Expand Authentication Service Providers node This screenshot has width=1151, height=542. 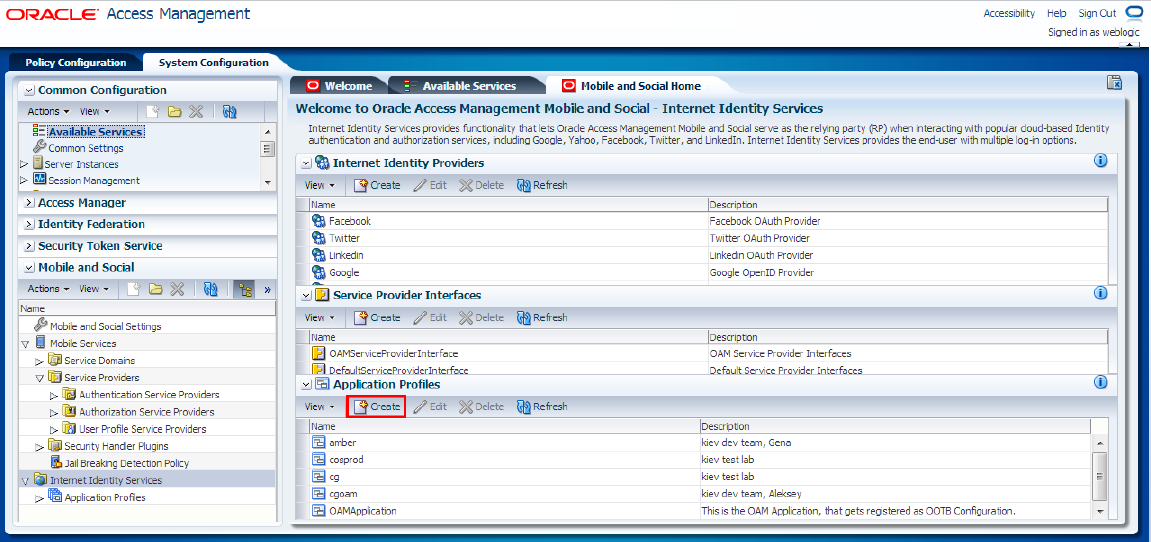click(x=54, y=395)
